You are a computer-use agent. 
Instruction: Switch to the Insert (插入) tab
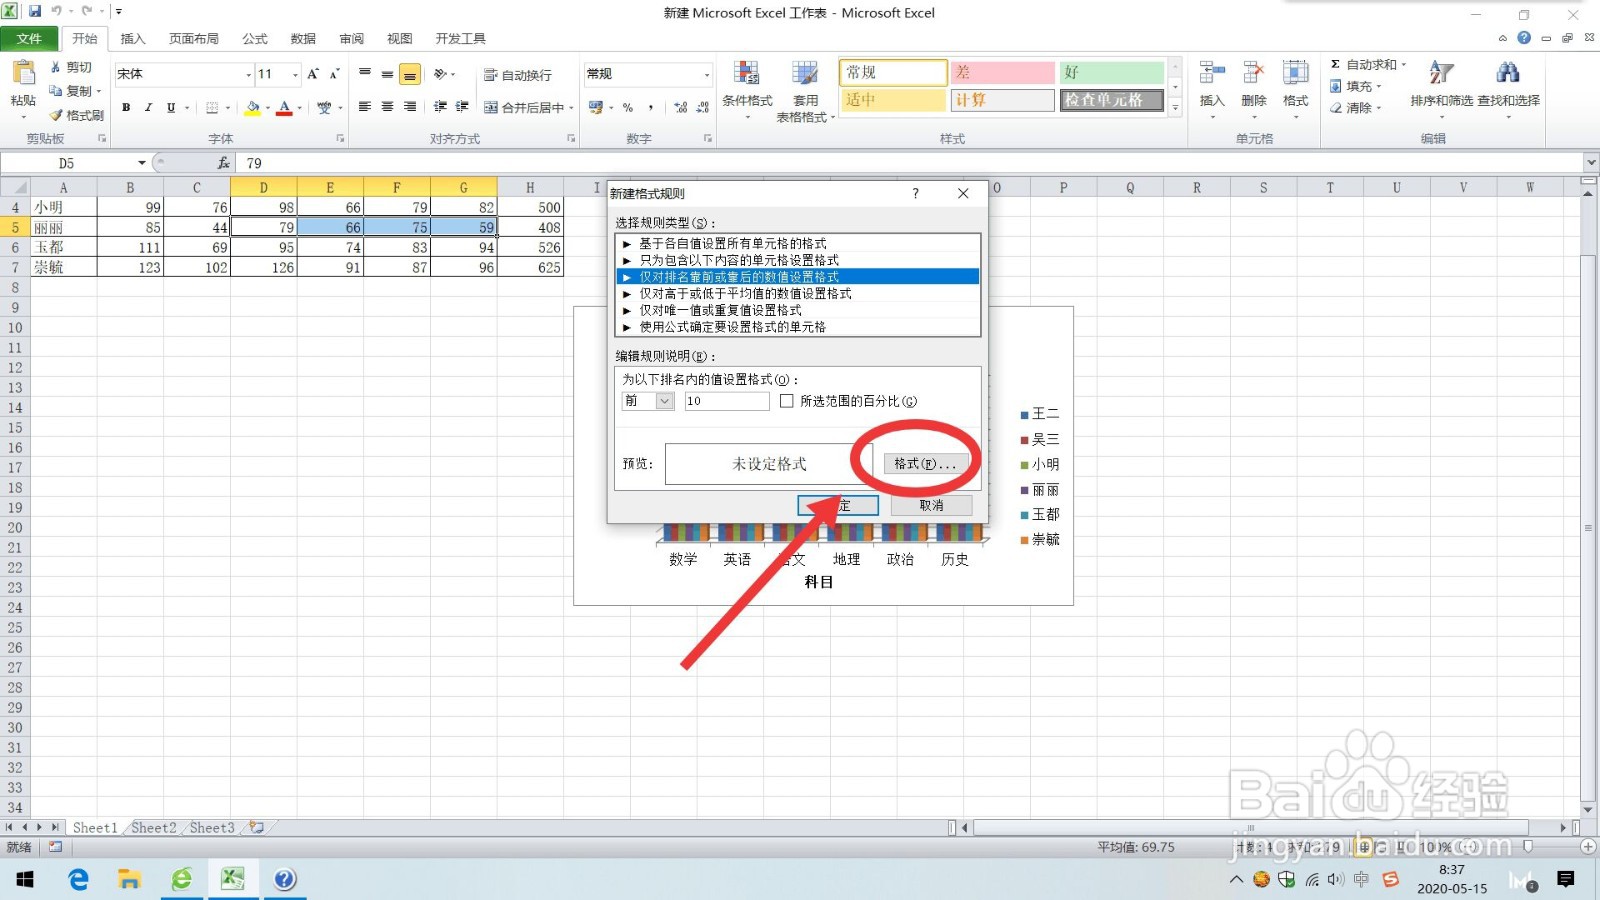[x=133, y=38]
